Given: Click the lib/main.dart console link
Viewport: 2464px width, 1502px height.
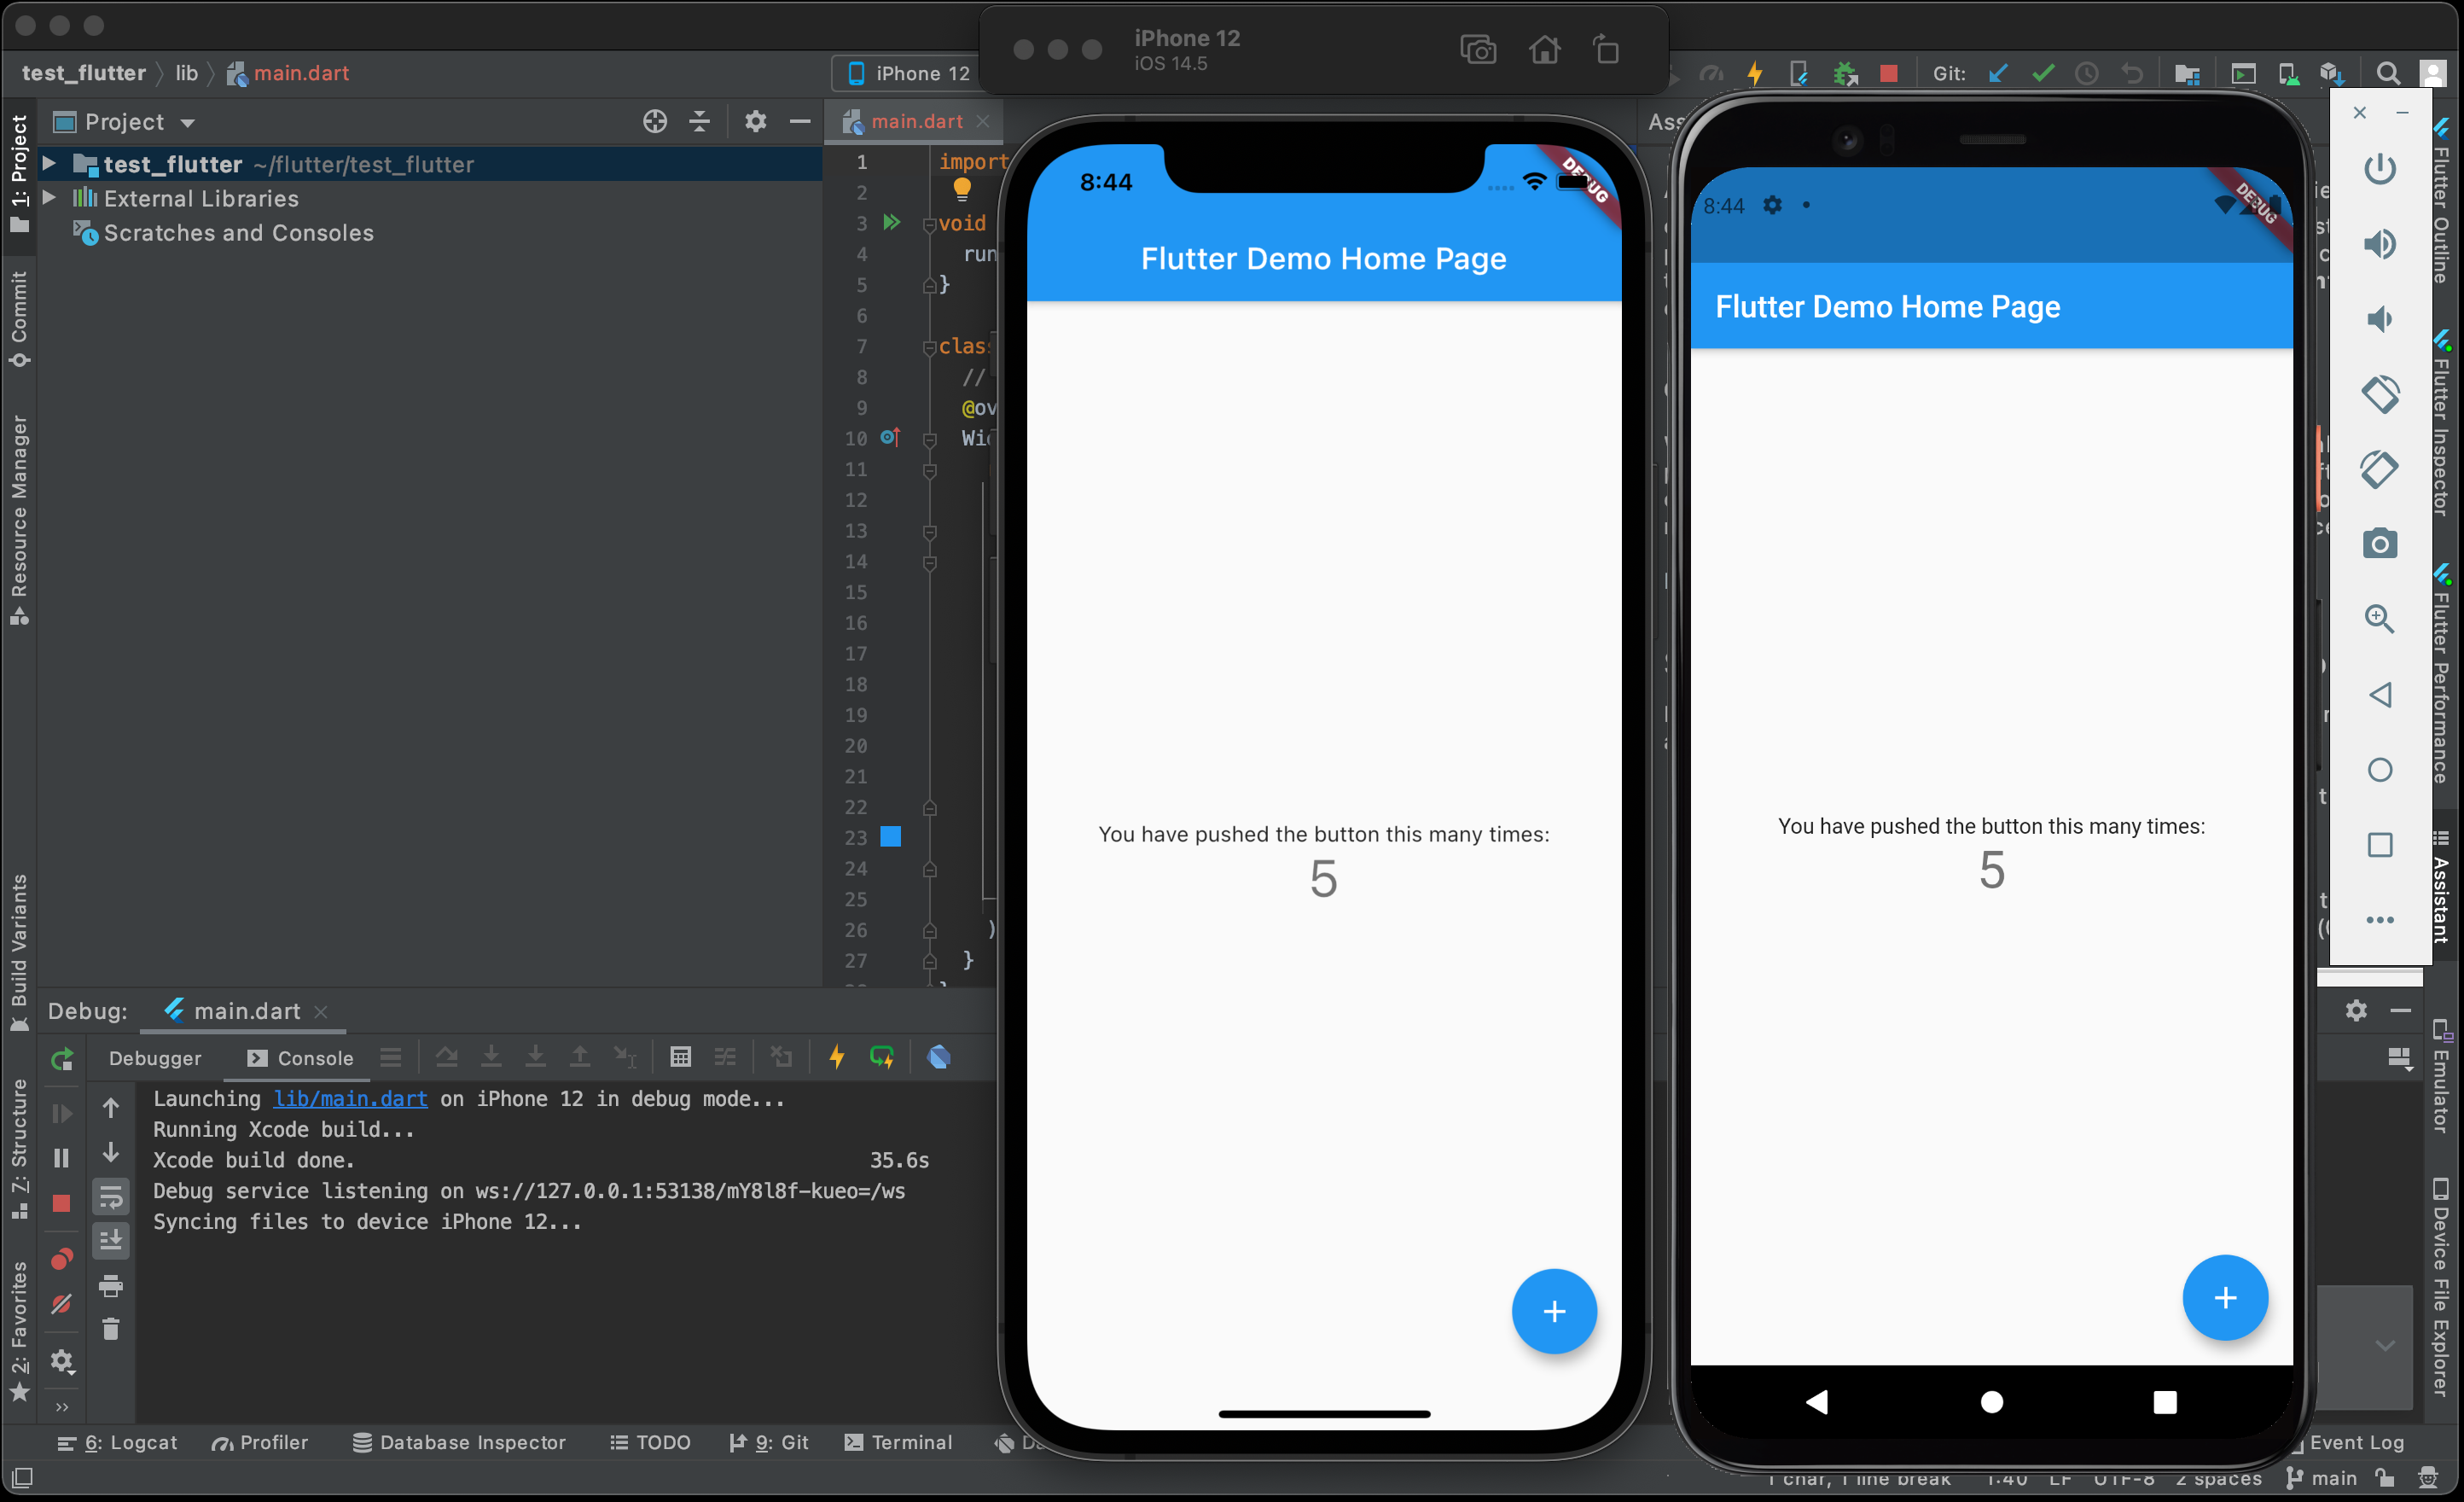Looking at the screenshot, I should point(349,1098).
